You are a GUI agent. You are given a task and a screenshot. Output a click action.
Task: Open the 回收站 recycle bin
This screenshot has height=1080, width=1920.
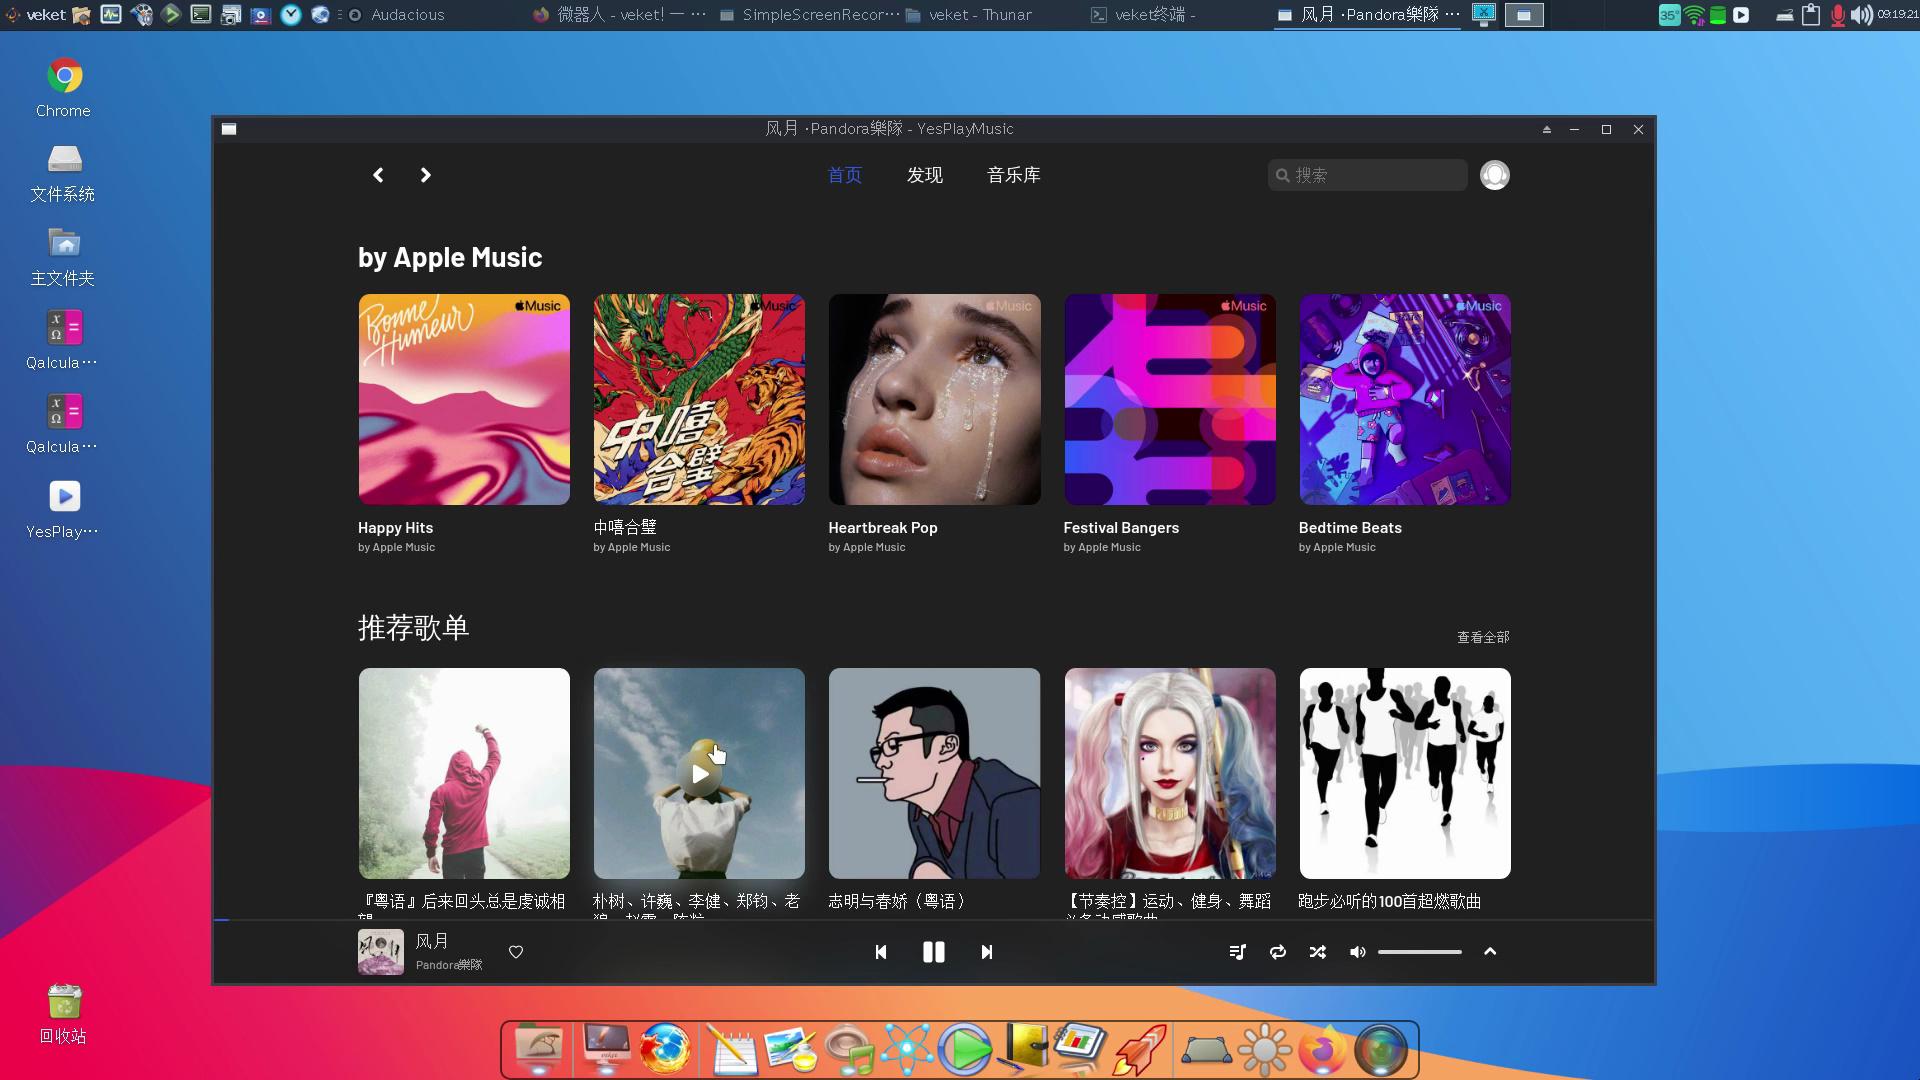(63, 1014)
